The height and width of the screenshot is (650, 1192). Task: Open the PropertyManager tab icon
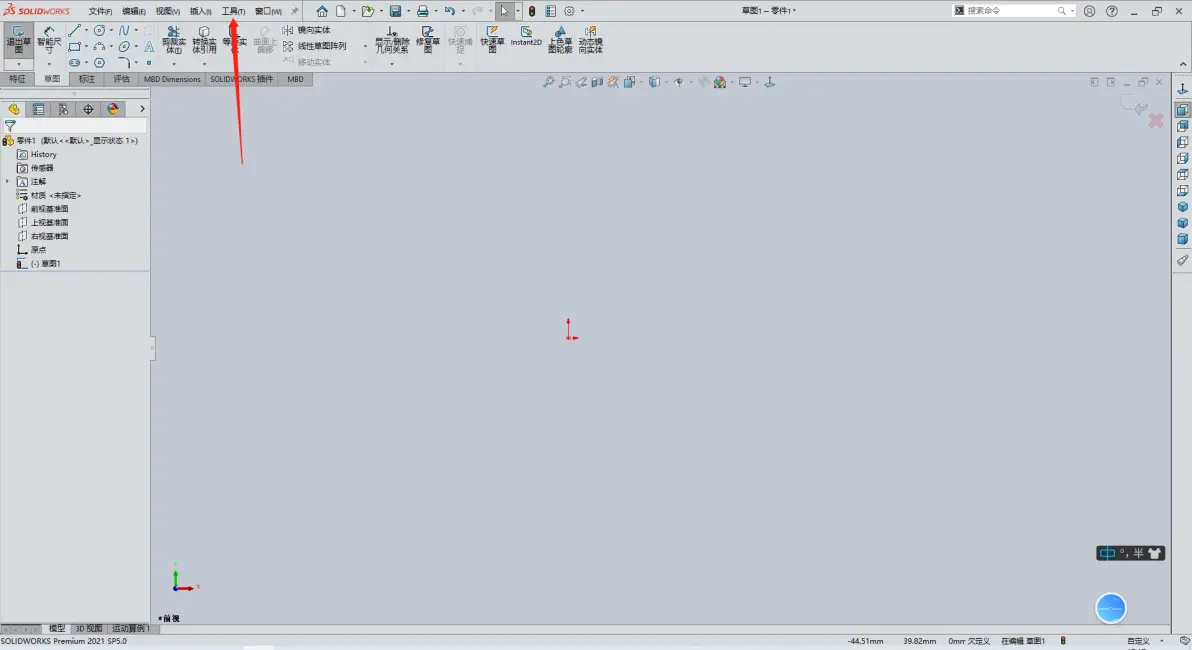[38, 109]
